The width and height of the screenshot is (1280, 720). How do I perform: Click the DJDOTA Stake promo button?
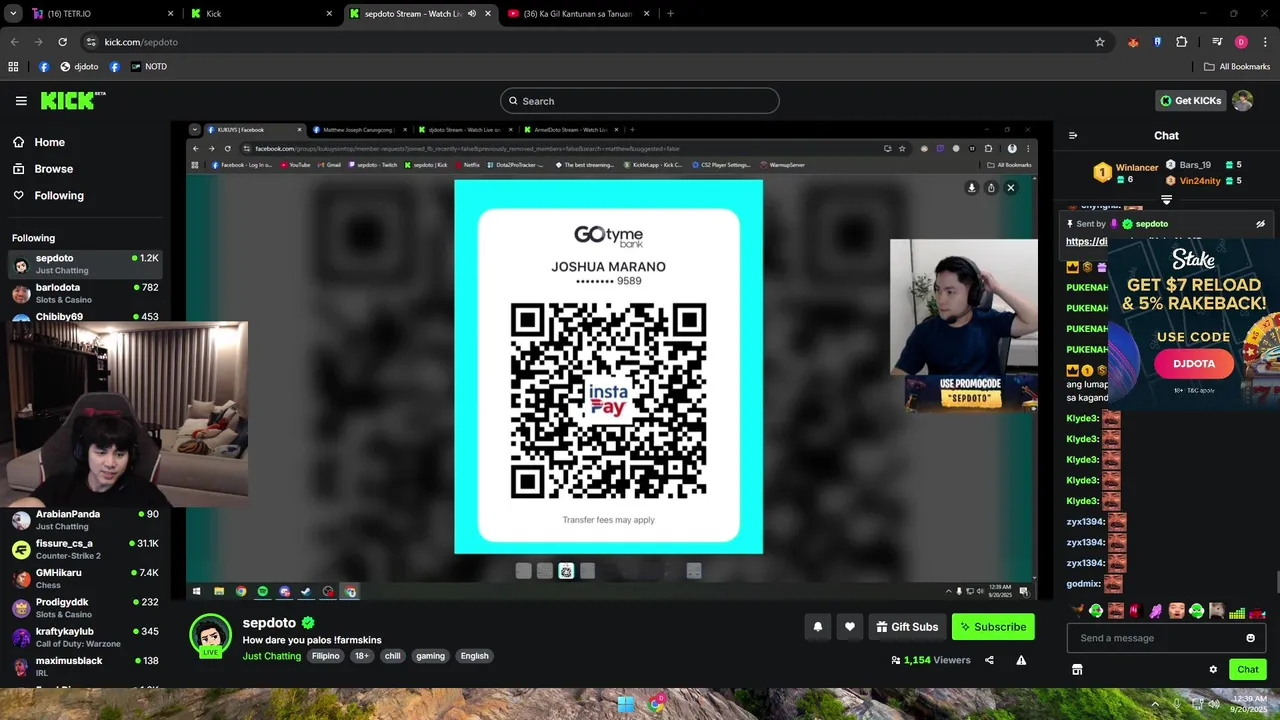pos(1194,363)
